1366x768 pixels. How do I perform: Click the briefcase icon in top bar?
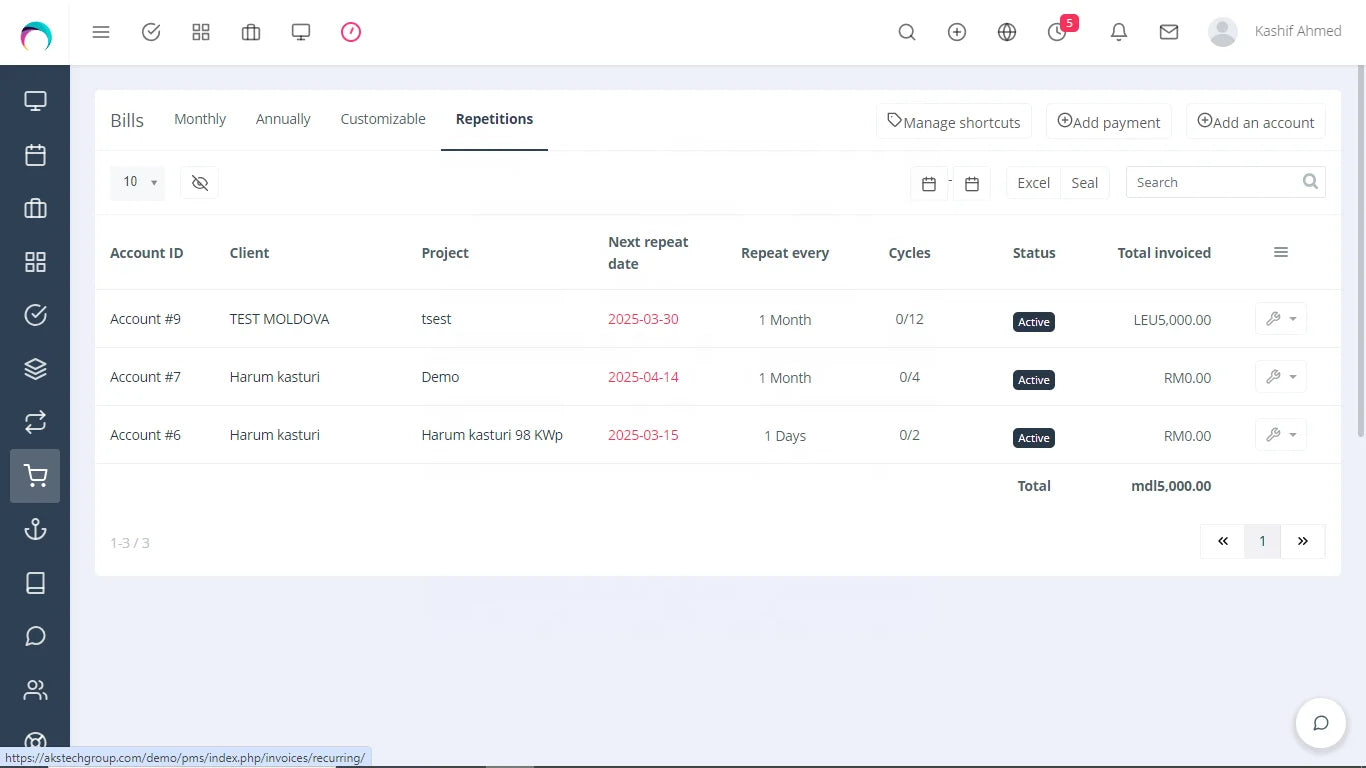click(251, 32)
